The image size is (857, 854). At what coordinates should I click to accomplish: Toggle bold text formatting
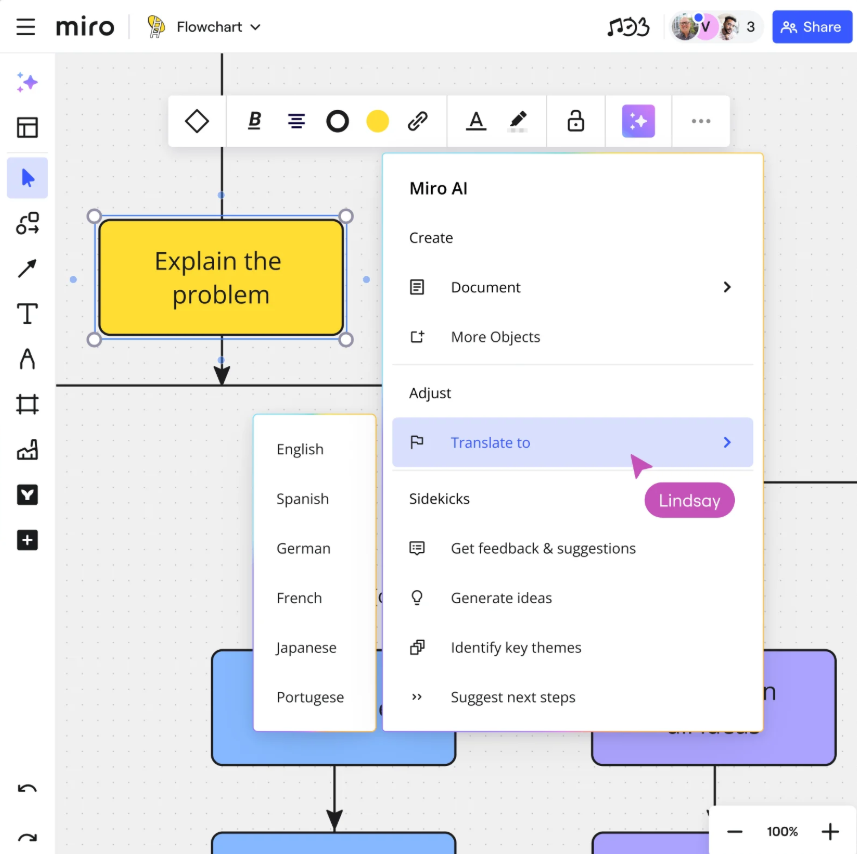255,121
